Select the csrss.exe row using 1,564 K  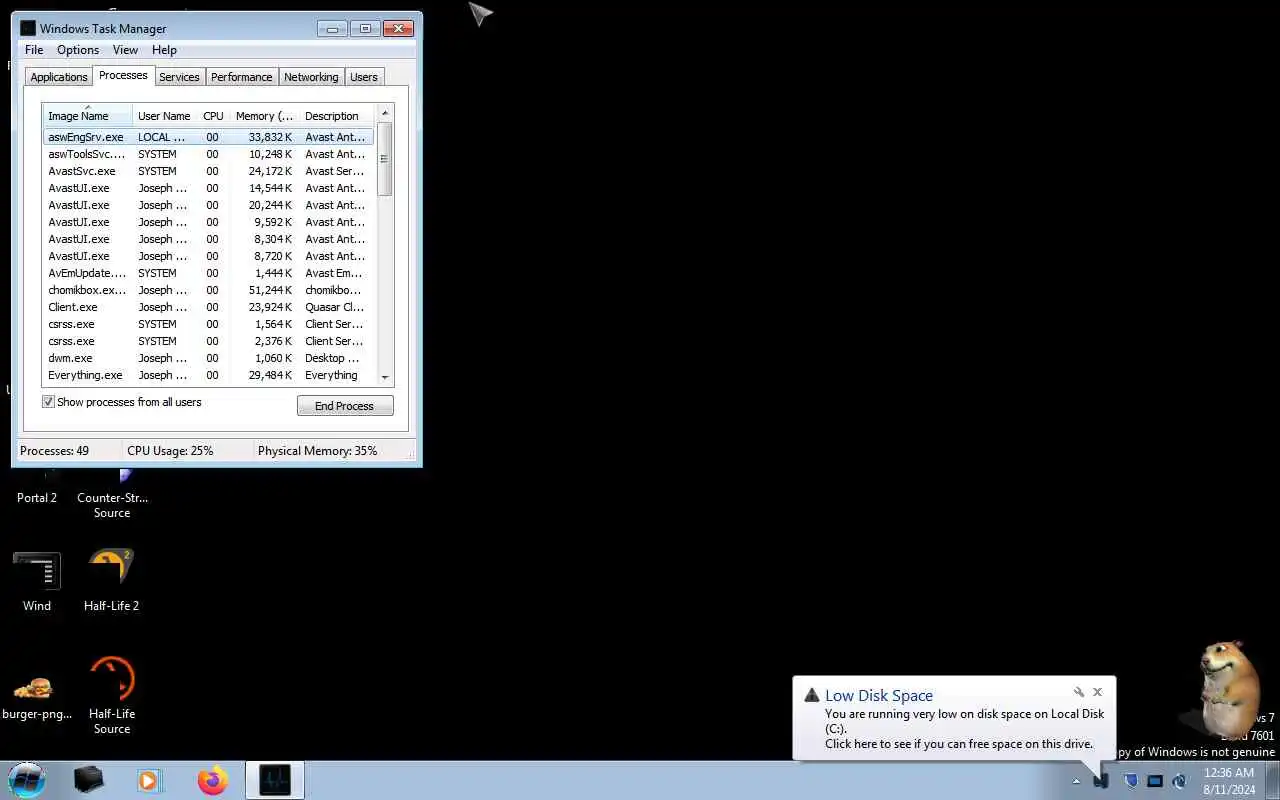[x=208, y=324]
